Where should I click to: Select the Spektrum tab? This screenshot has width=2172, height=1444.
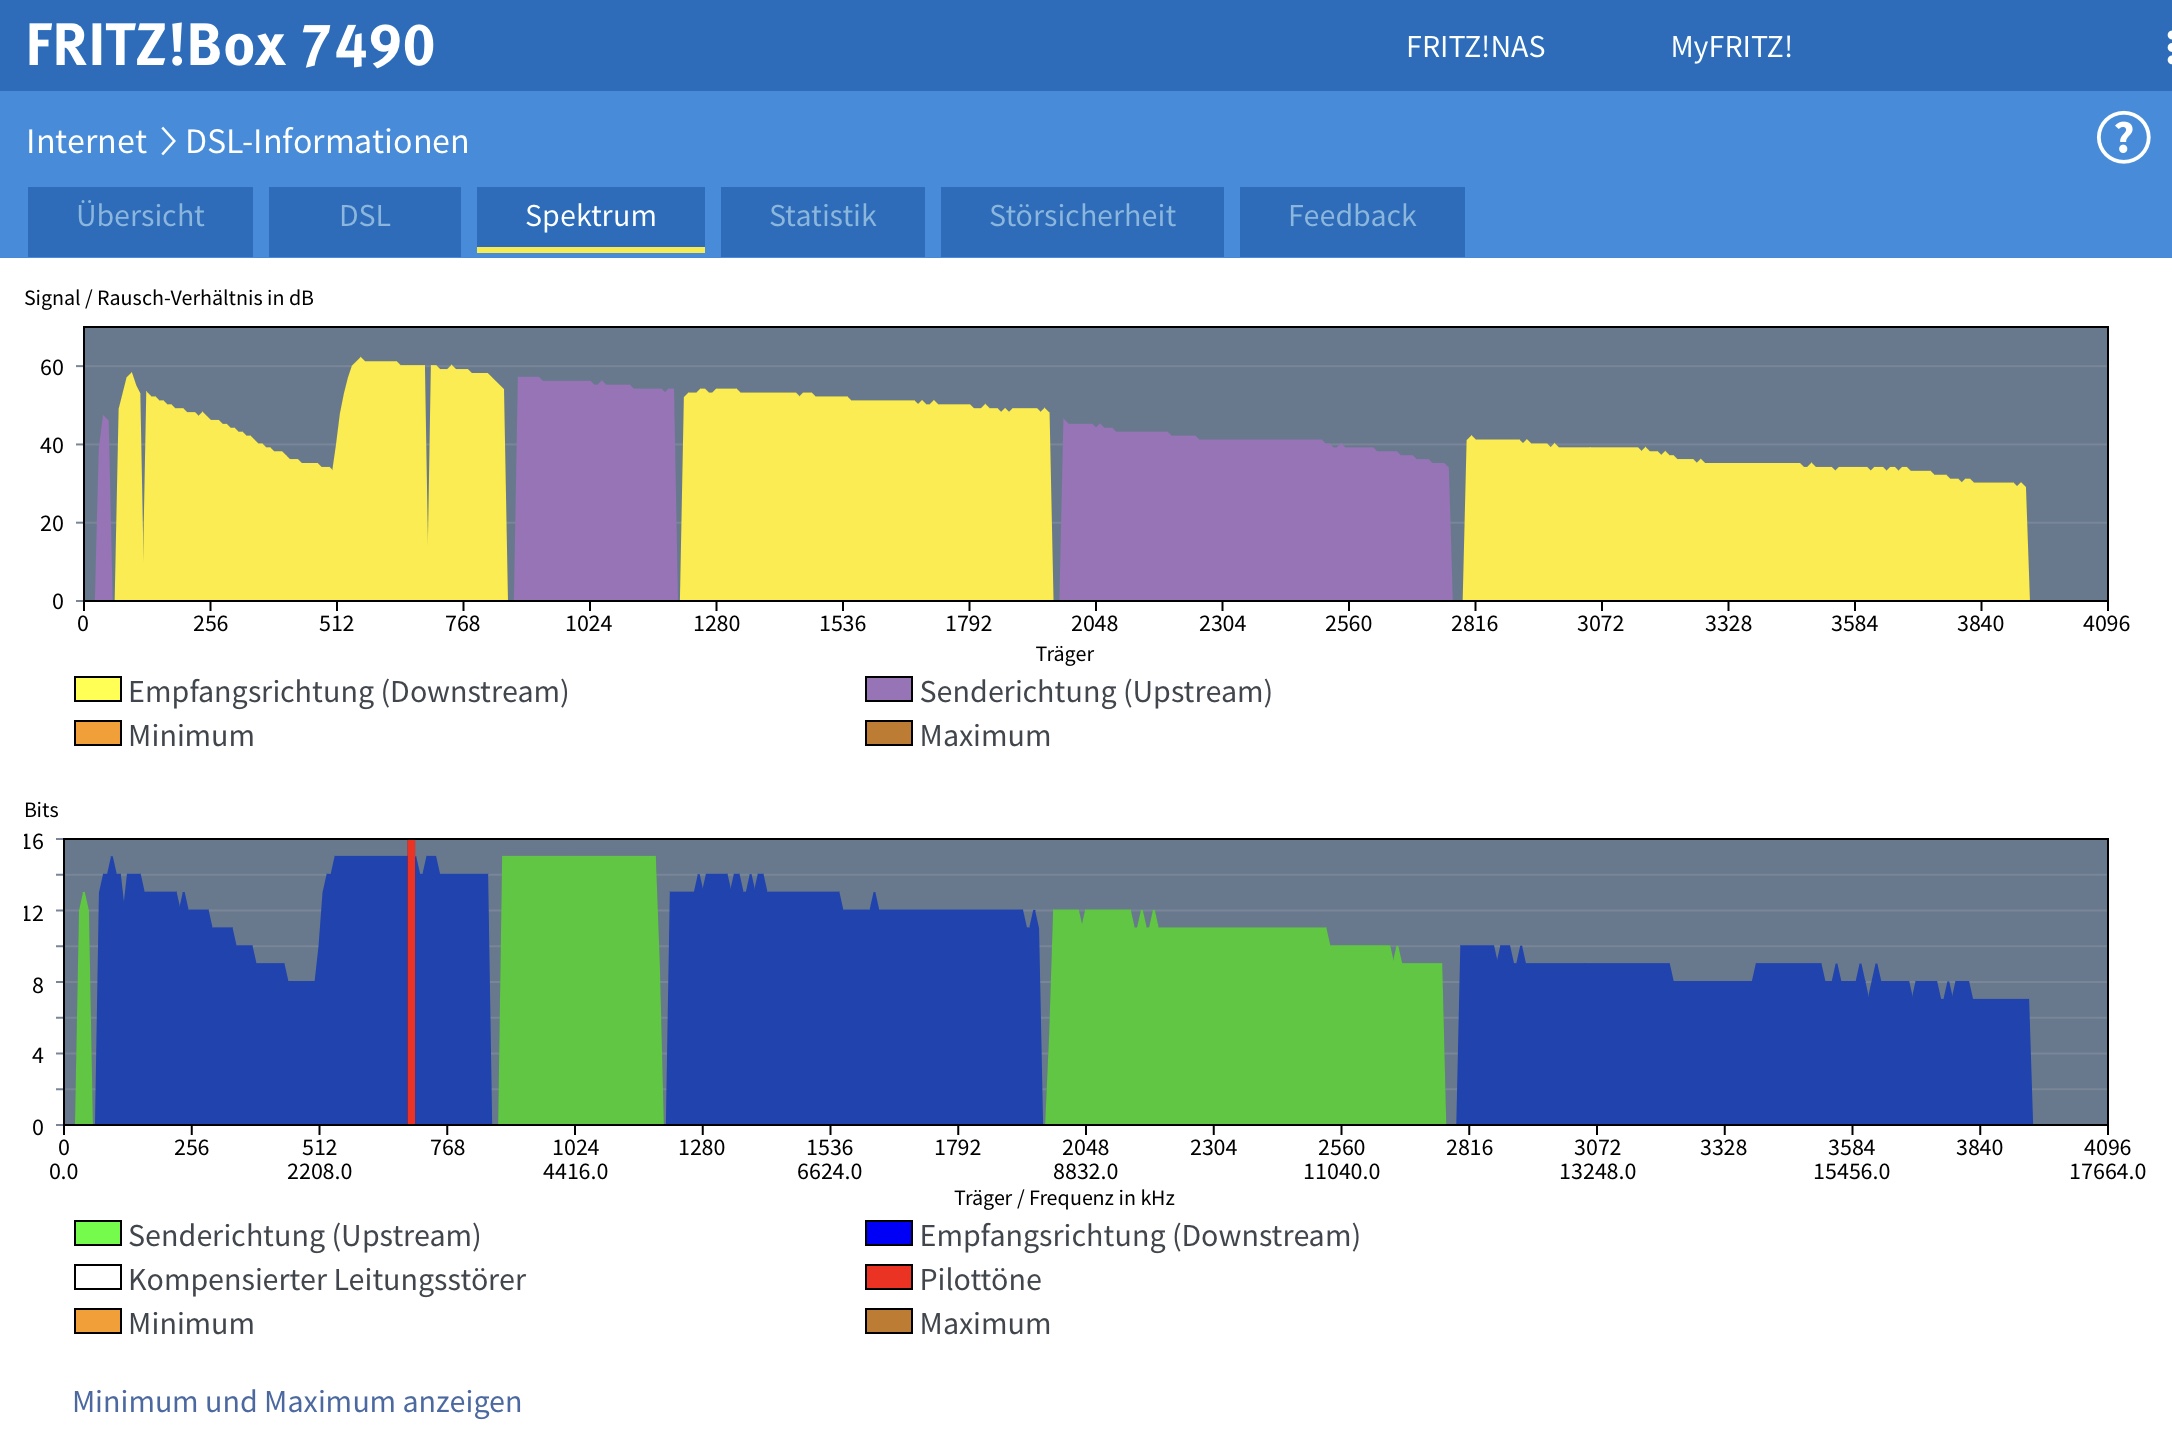tap(590, 216)
